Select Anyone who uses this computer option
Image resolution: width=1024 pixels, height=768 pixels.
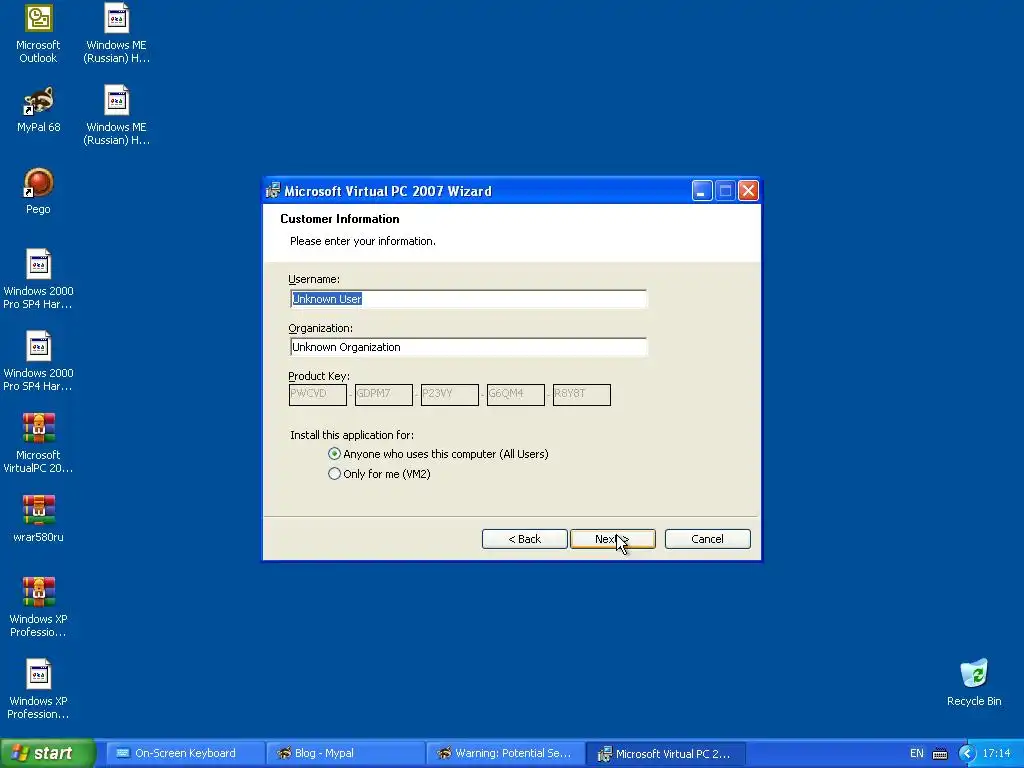(439, 454)
